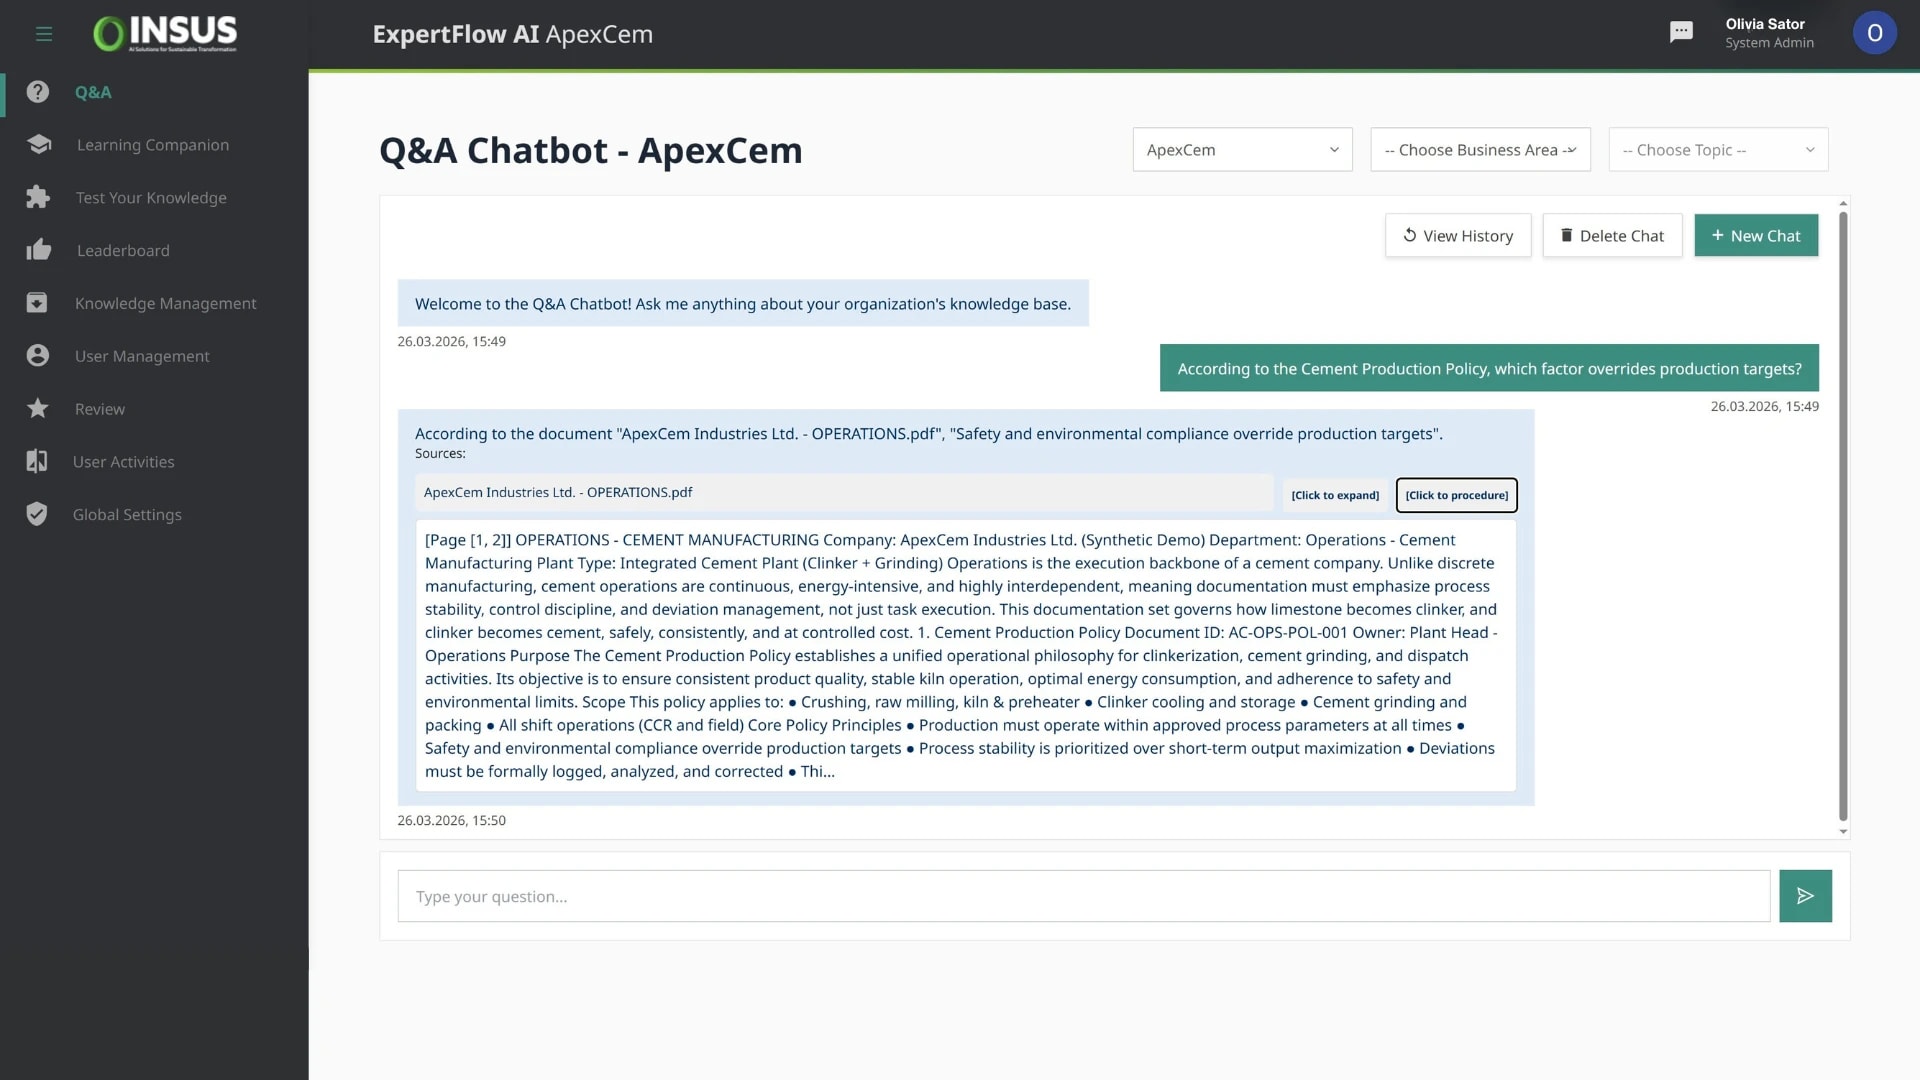Viewport: 1920px width, 1080px height.
Task: Open the chat messages icon in header
Action: click(1681, 32)
